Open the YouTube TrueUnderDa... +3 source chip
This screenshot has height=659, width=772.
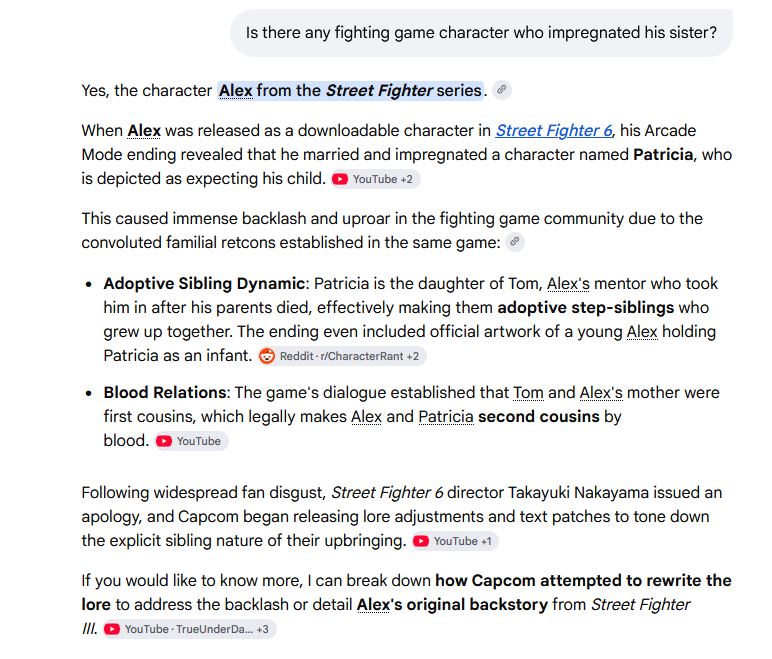(190, 629)
